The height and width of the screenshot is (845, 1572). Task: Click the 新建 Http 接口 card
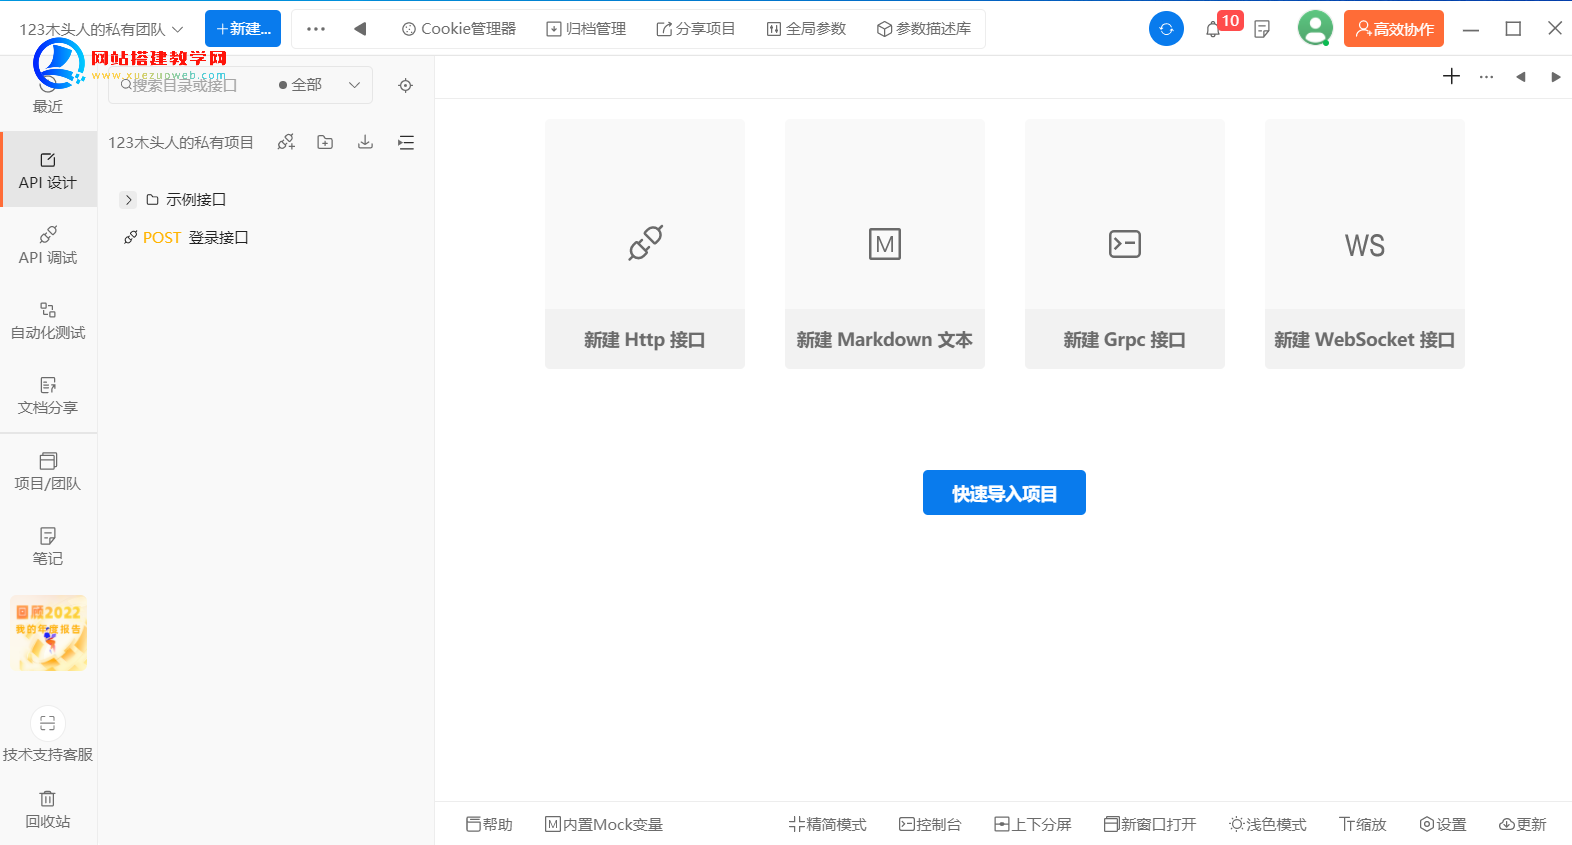(645, 244)
